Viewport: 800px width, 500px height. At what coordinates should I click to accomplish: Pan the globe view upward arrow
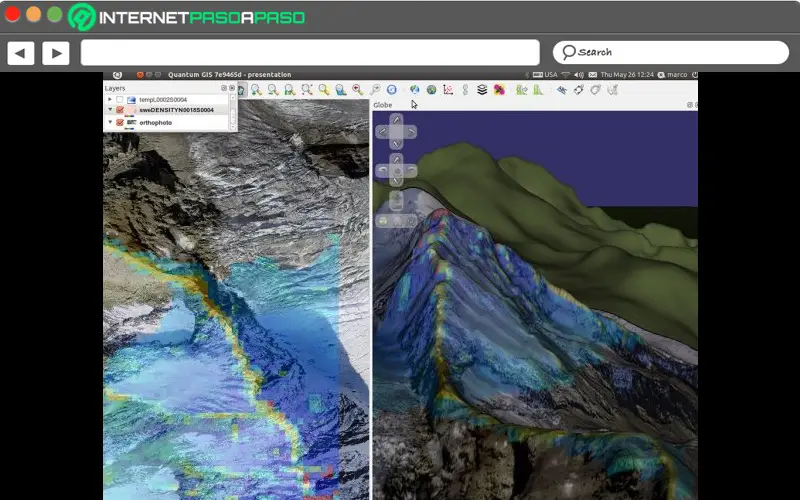pos(396,120)
